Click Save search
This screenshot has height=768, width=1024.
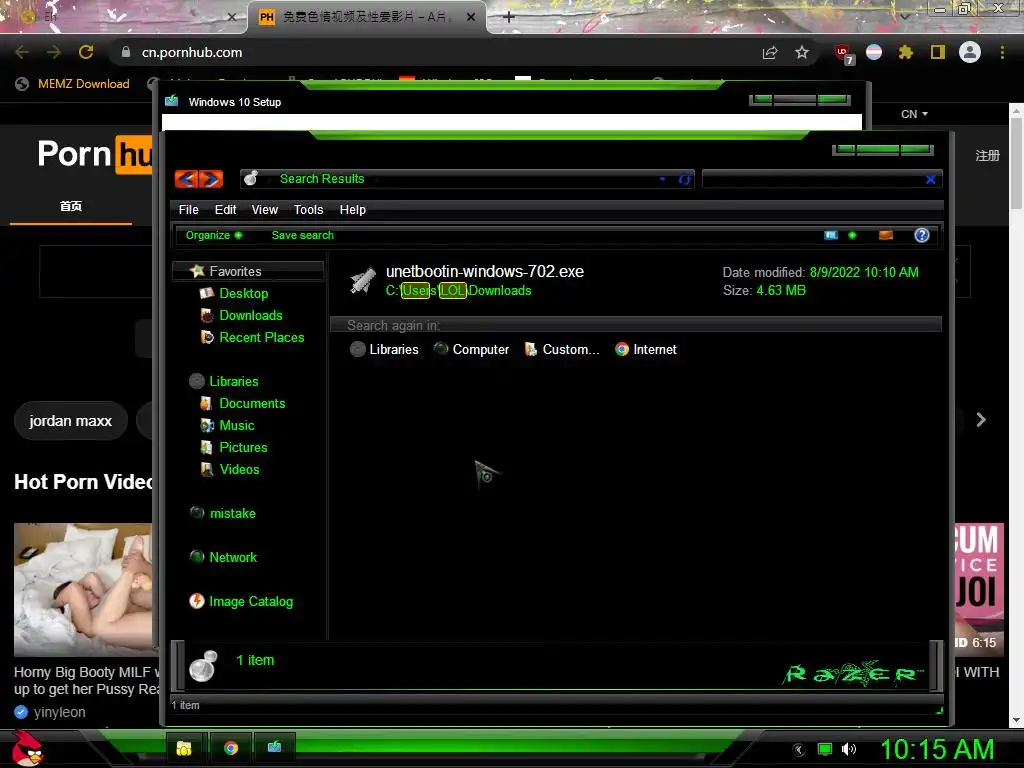click(x=302, y=235)
